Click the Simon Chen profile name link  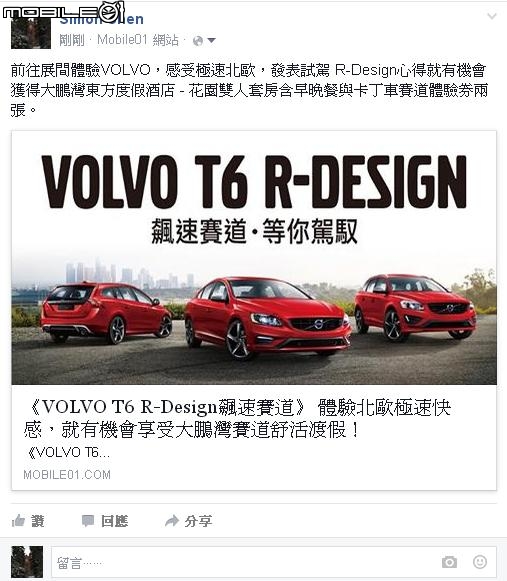[102, 19]
